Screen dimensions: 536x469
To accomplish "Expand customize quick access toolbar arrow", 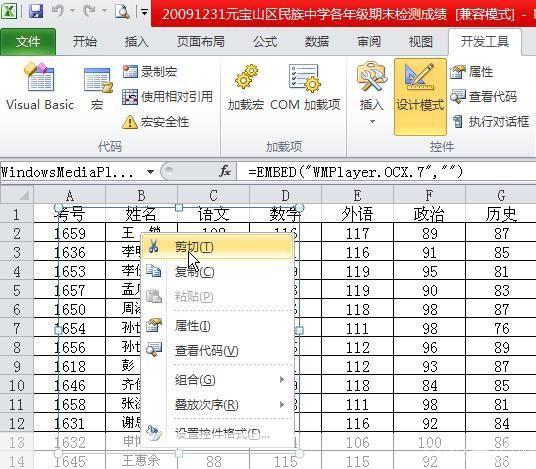I will coord(145,12).
